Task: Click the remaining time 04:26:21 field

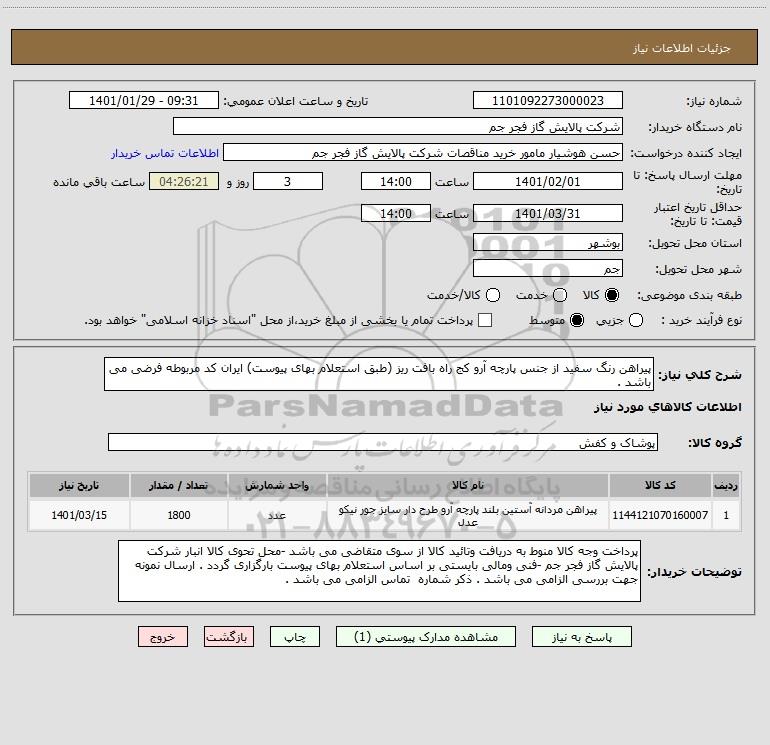Action: pos(184,181)
